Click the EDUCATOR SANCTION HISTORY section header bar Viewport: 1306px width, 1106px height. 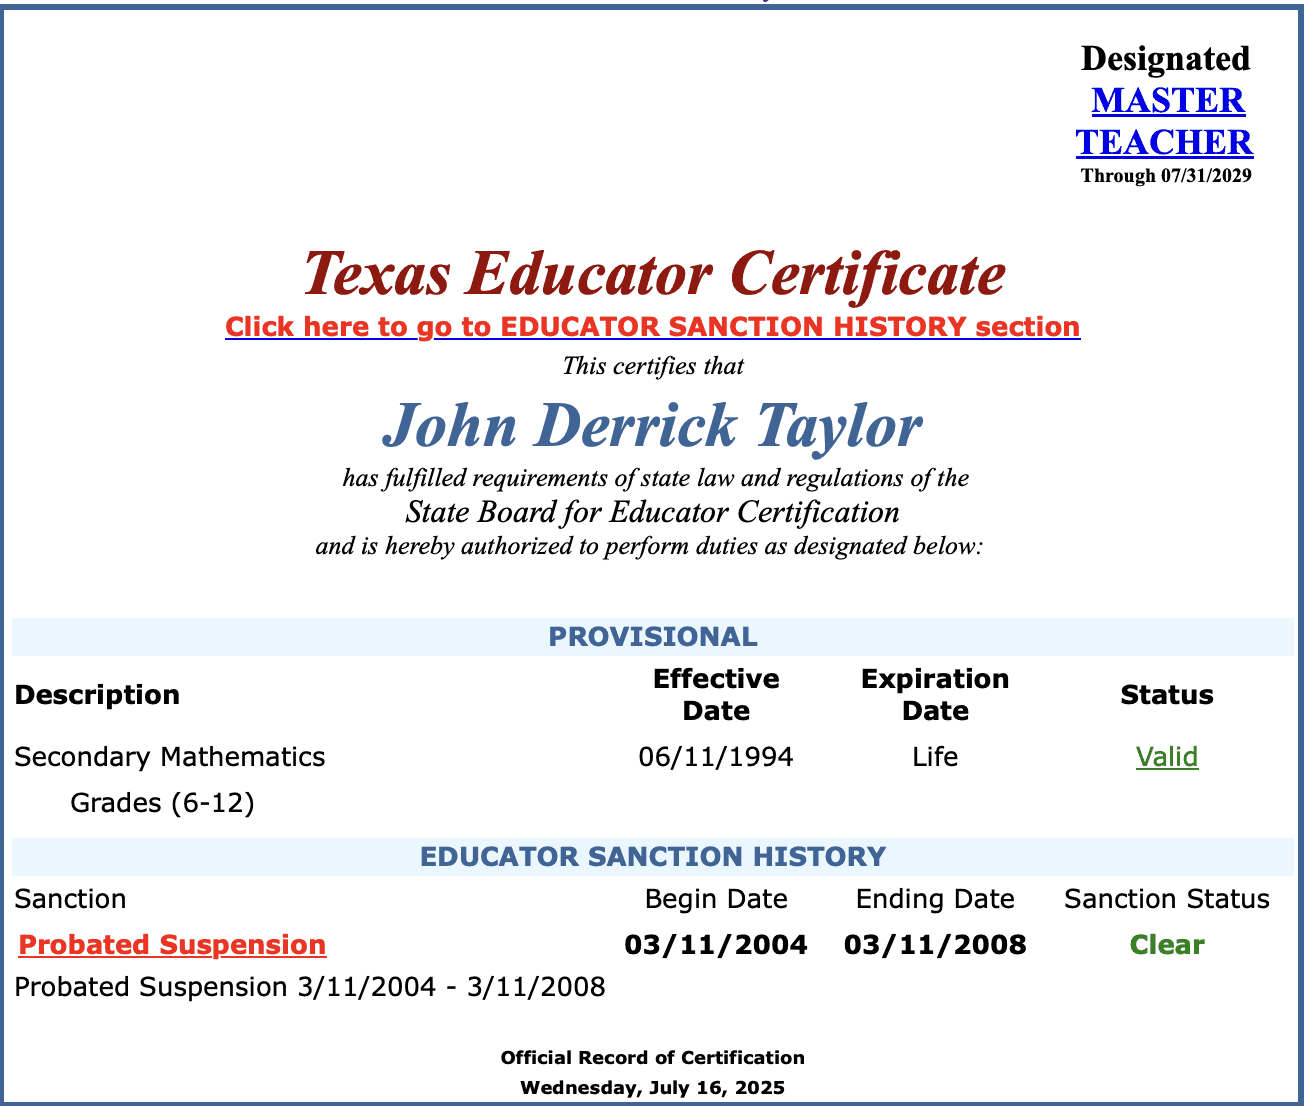click(x=652, y=857)
